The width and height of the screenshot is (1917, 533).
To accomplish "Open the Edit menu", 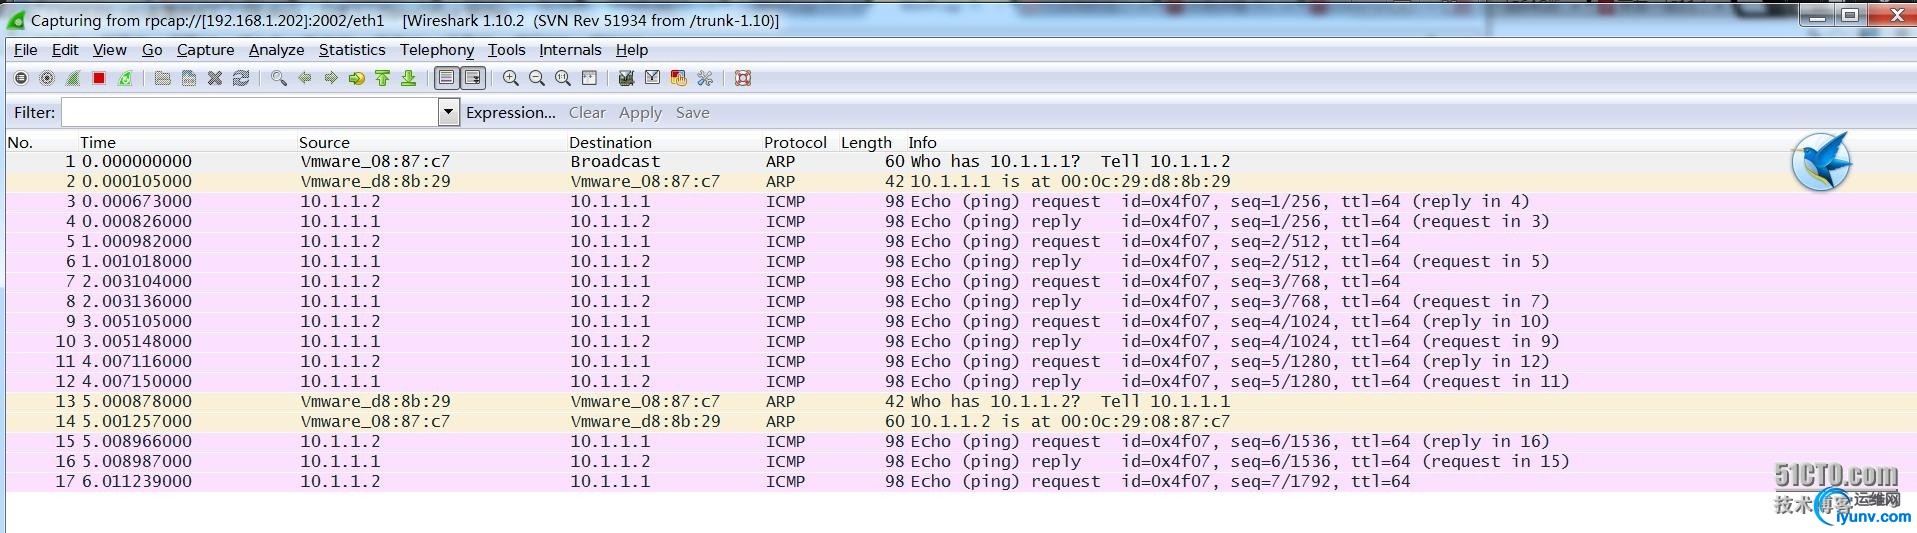I will (x=65, y=50).
